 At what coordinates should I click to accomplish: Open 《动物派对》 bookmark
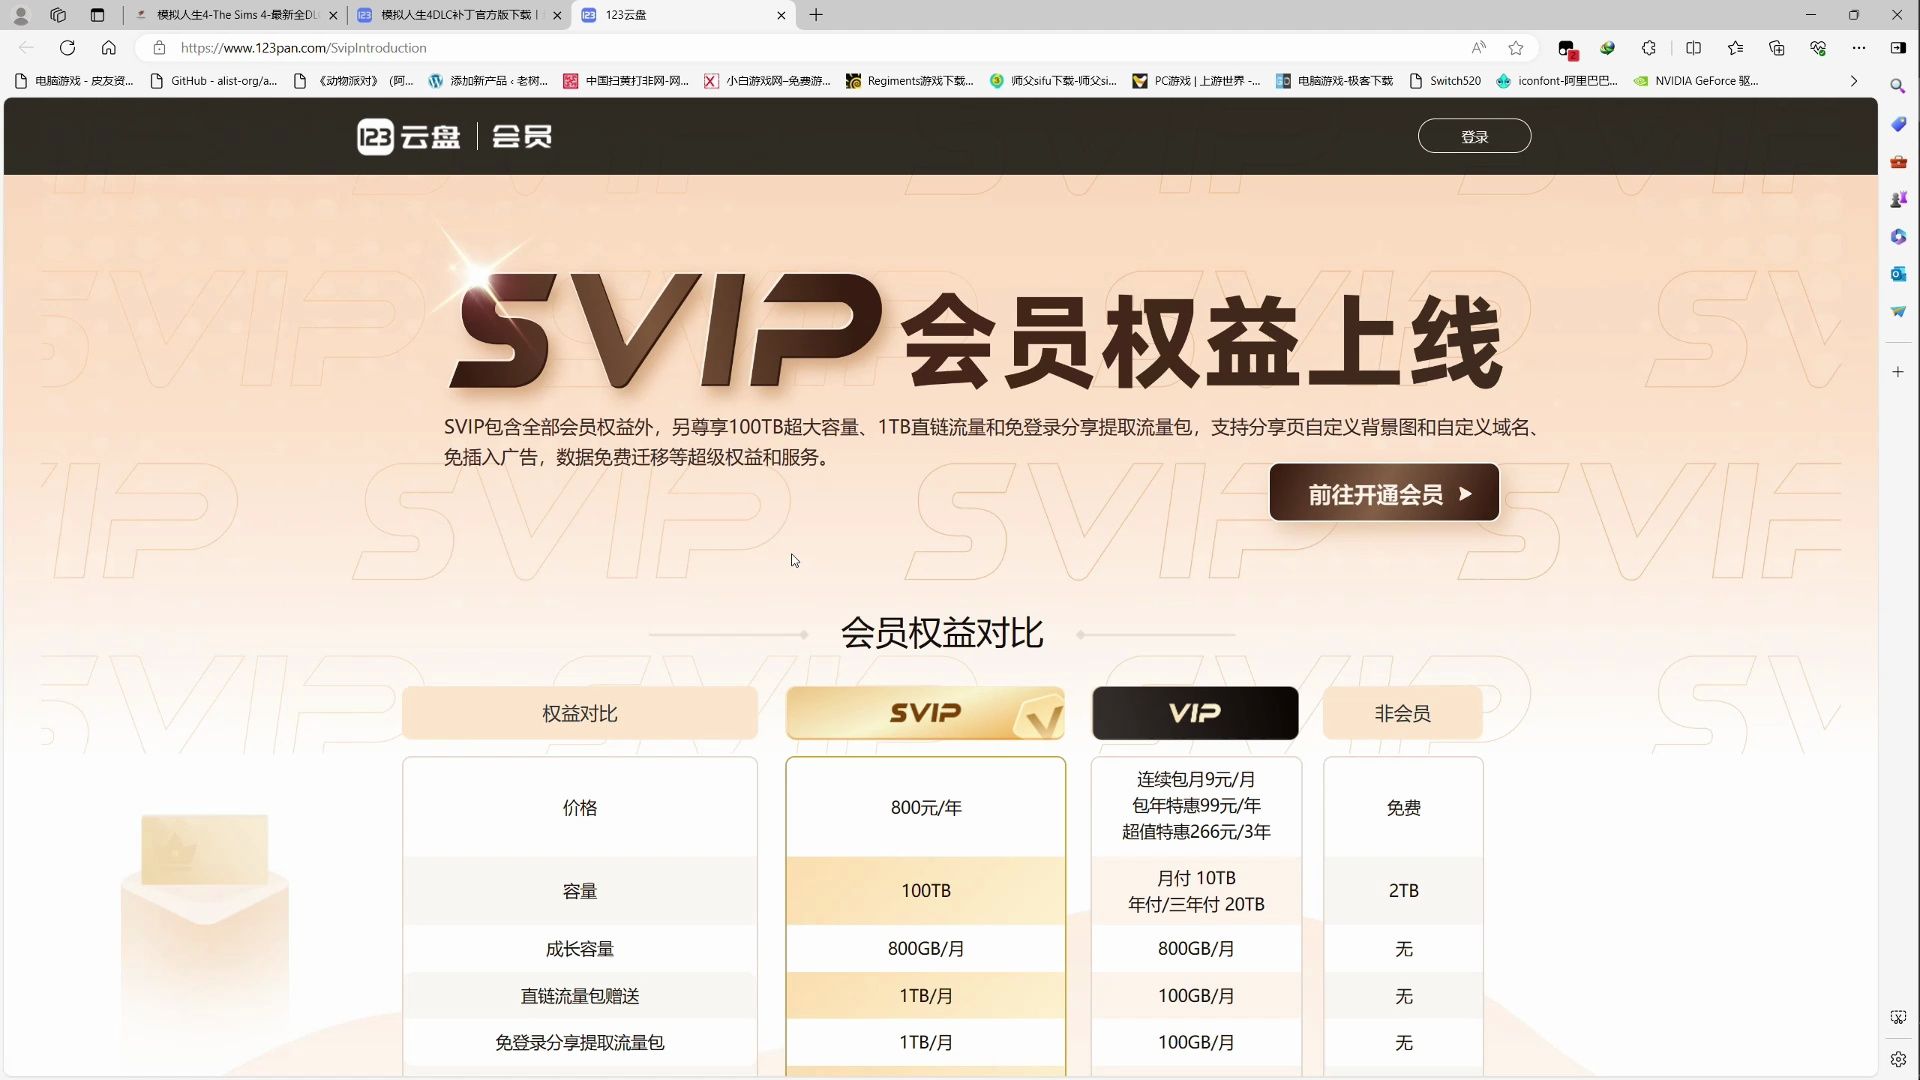click(x=354, y=81)
